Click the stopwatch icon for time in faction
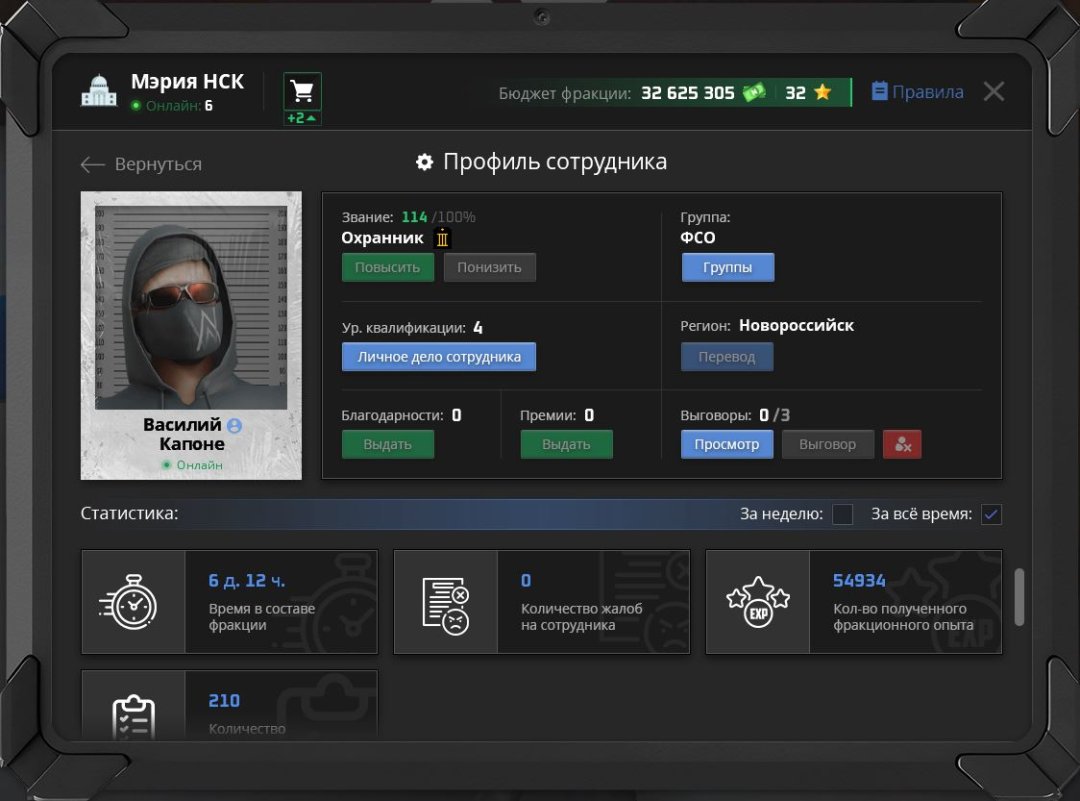The height and width of the screenshot is (801, 1080). pyautogui.click(x=129, y=601)
